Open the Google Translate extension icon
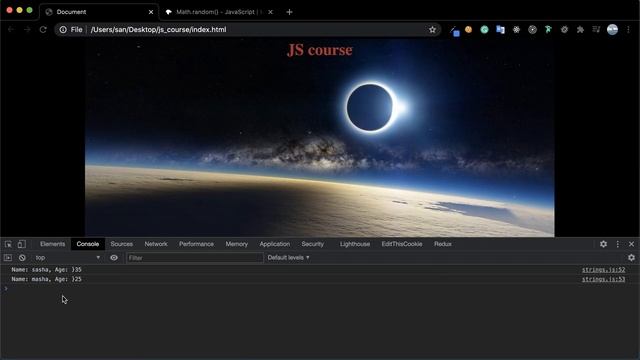The image size is (640, 360). [x=500, y=29]
